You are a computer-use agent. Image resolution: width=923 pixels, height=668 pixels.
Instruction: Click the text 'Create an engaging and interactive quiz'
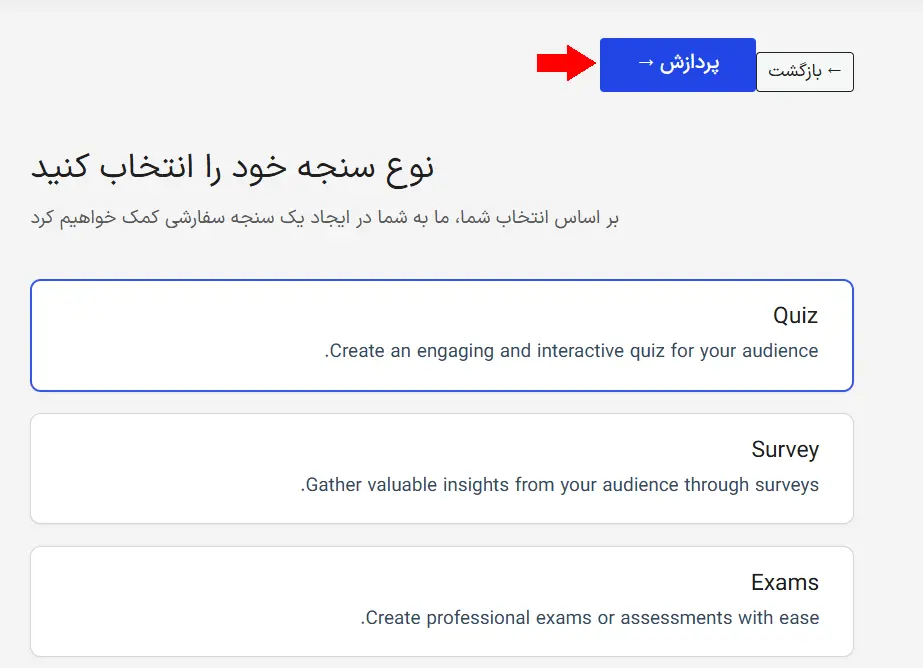point(497,351)
